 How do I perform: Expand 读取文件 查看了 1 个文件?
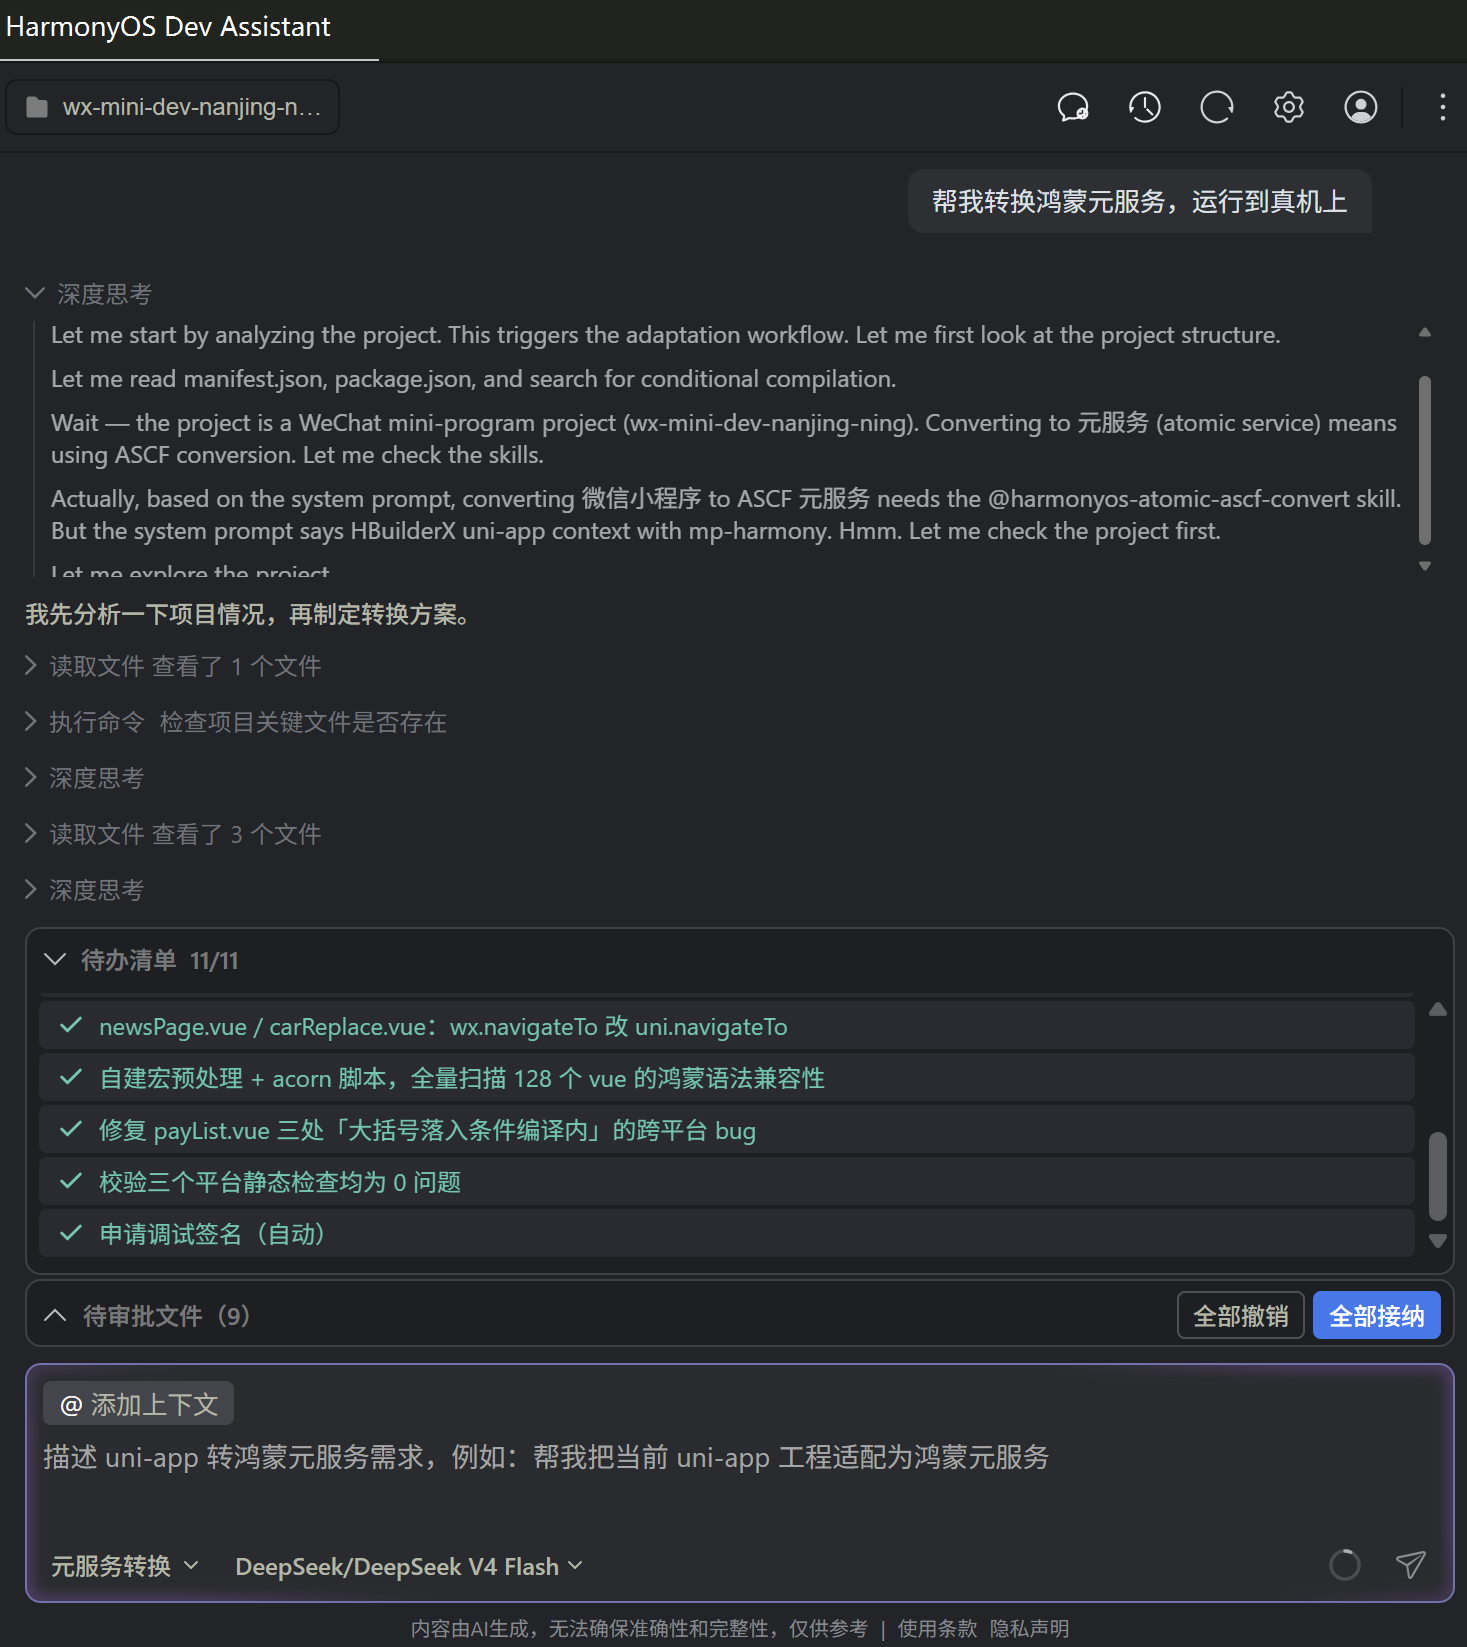(x=173, y=666)
